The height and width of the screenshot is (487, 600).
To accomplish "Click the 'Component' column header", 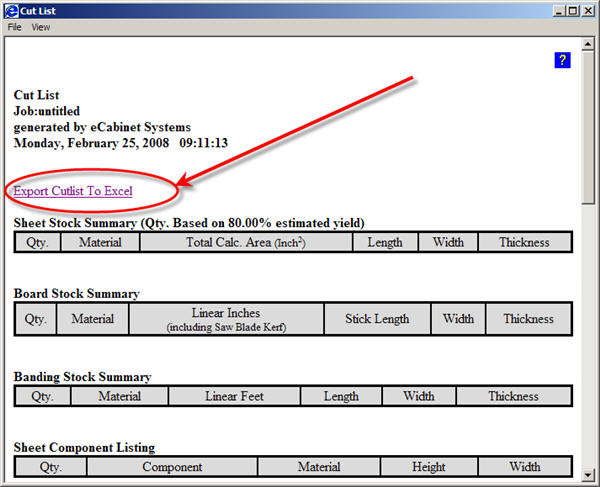I will [x=172, y=467].
